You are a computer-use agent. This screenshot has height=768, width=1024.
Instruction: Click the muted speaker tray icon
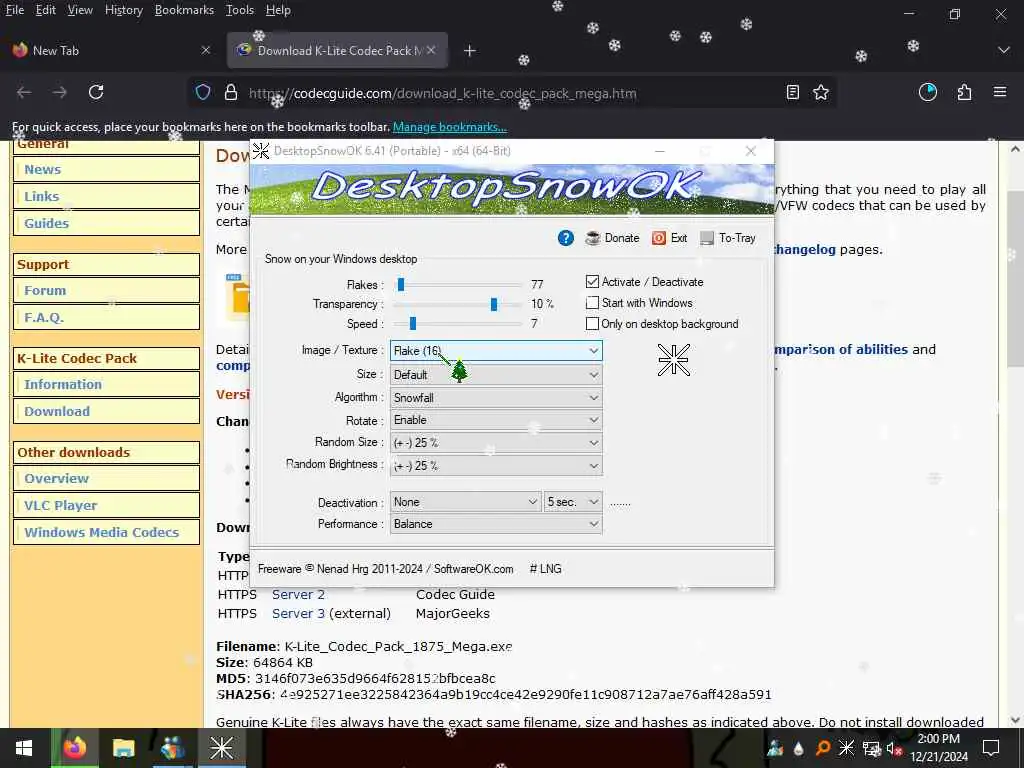pos(893,748)
